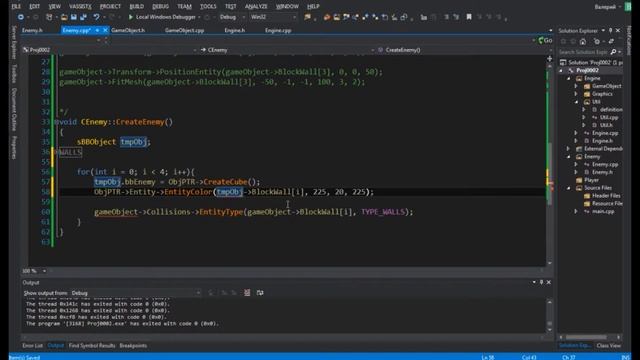The image size is (640, 360).
Task: Open the EDIT menu
Action: pos(35,7)
